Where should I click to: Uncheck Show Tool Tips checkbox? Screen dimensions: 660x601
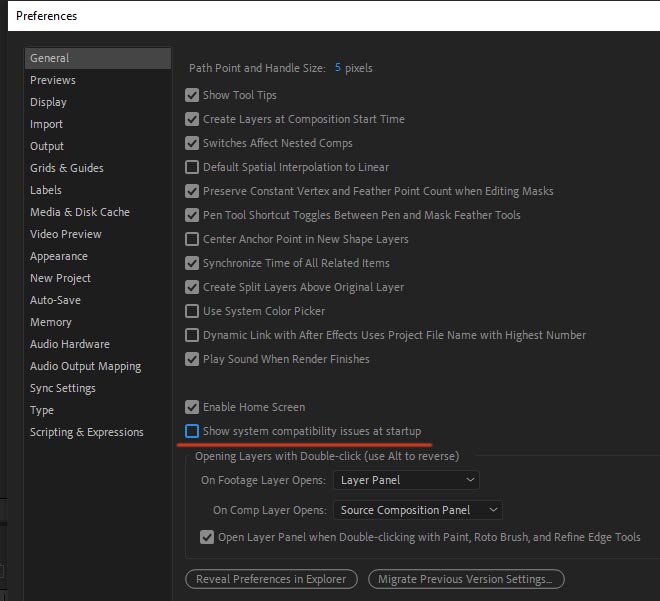192,95
